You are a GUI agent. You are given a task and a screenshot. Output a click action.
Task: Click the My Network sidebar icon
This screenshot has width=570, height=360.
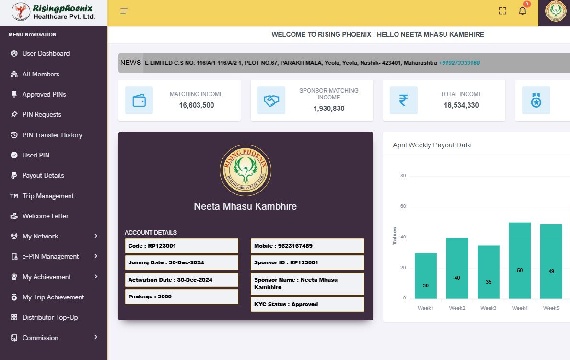pos(14,236)
